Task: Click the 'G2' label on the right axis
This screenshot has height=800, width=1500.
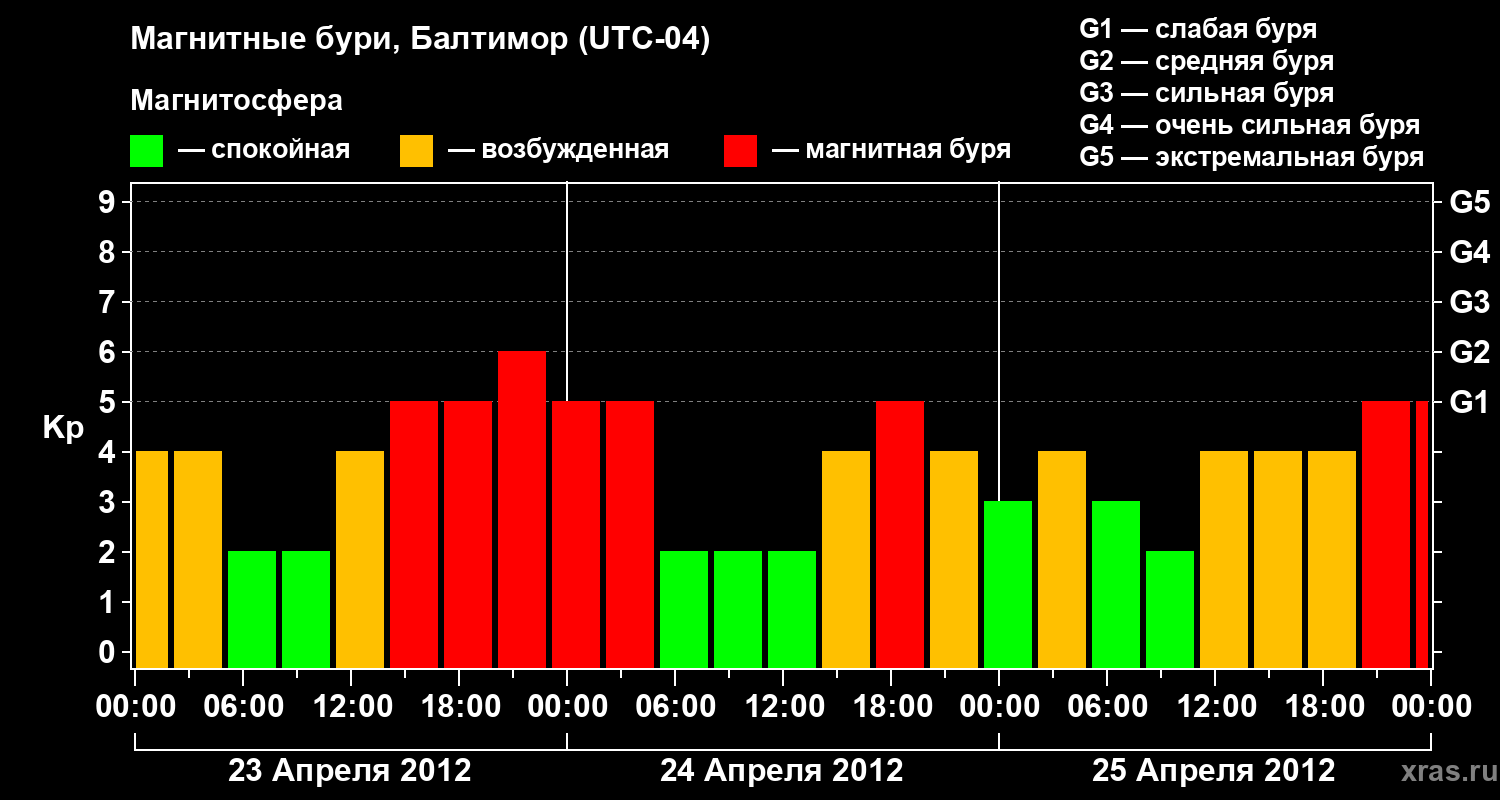Action: coord(1469,352)
